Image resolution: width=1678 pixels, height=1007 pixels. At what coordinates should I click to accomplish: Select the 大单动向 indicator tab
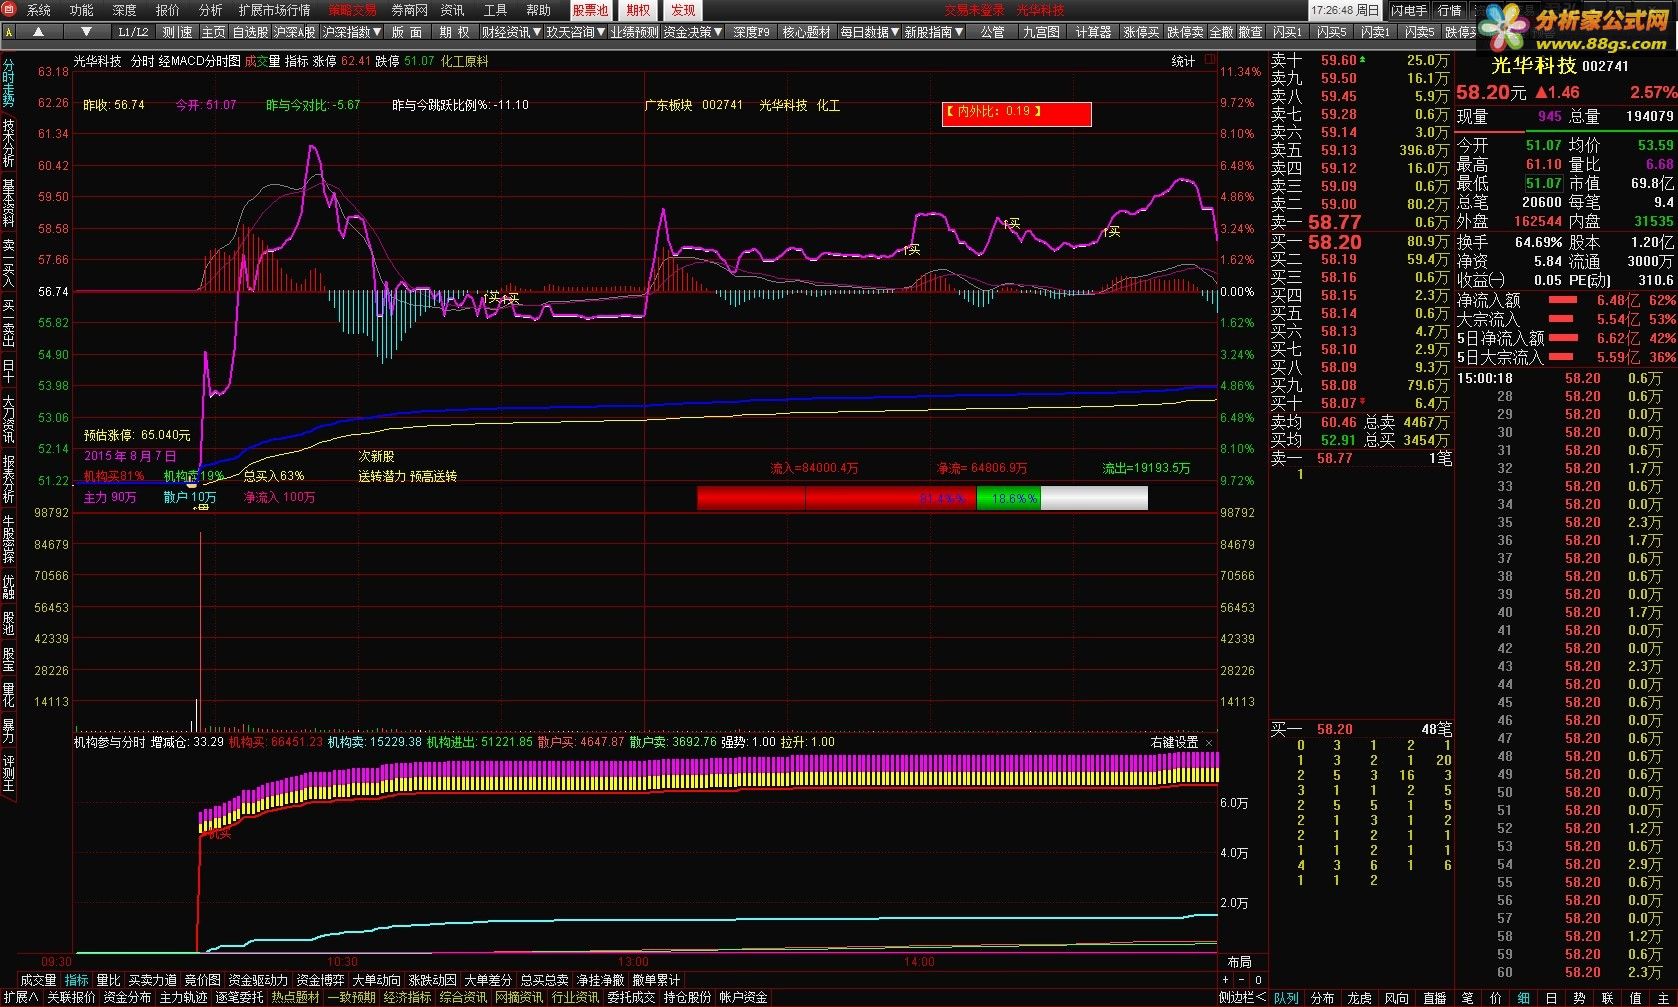click(x=376, y=980)
